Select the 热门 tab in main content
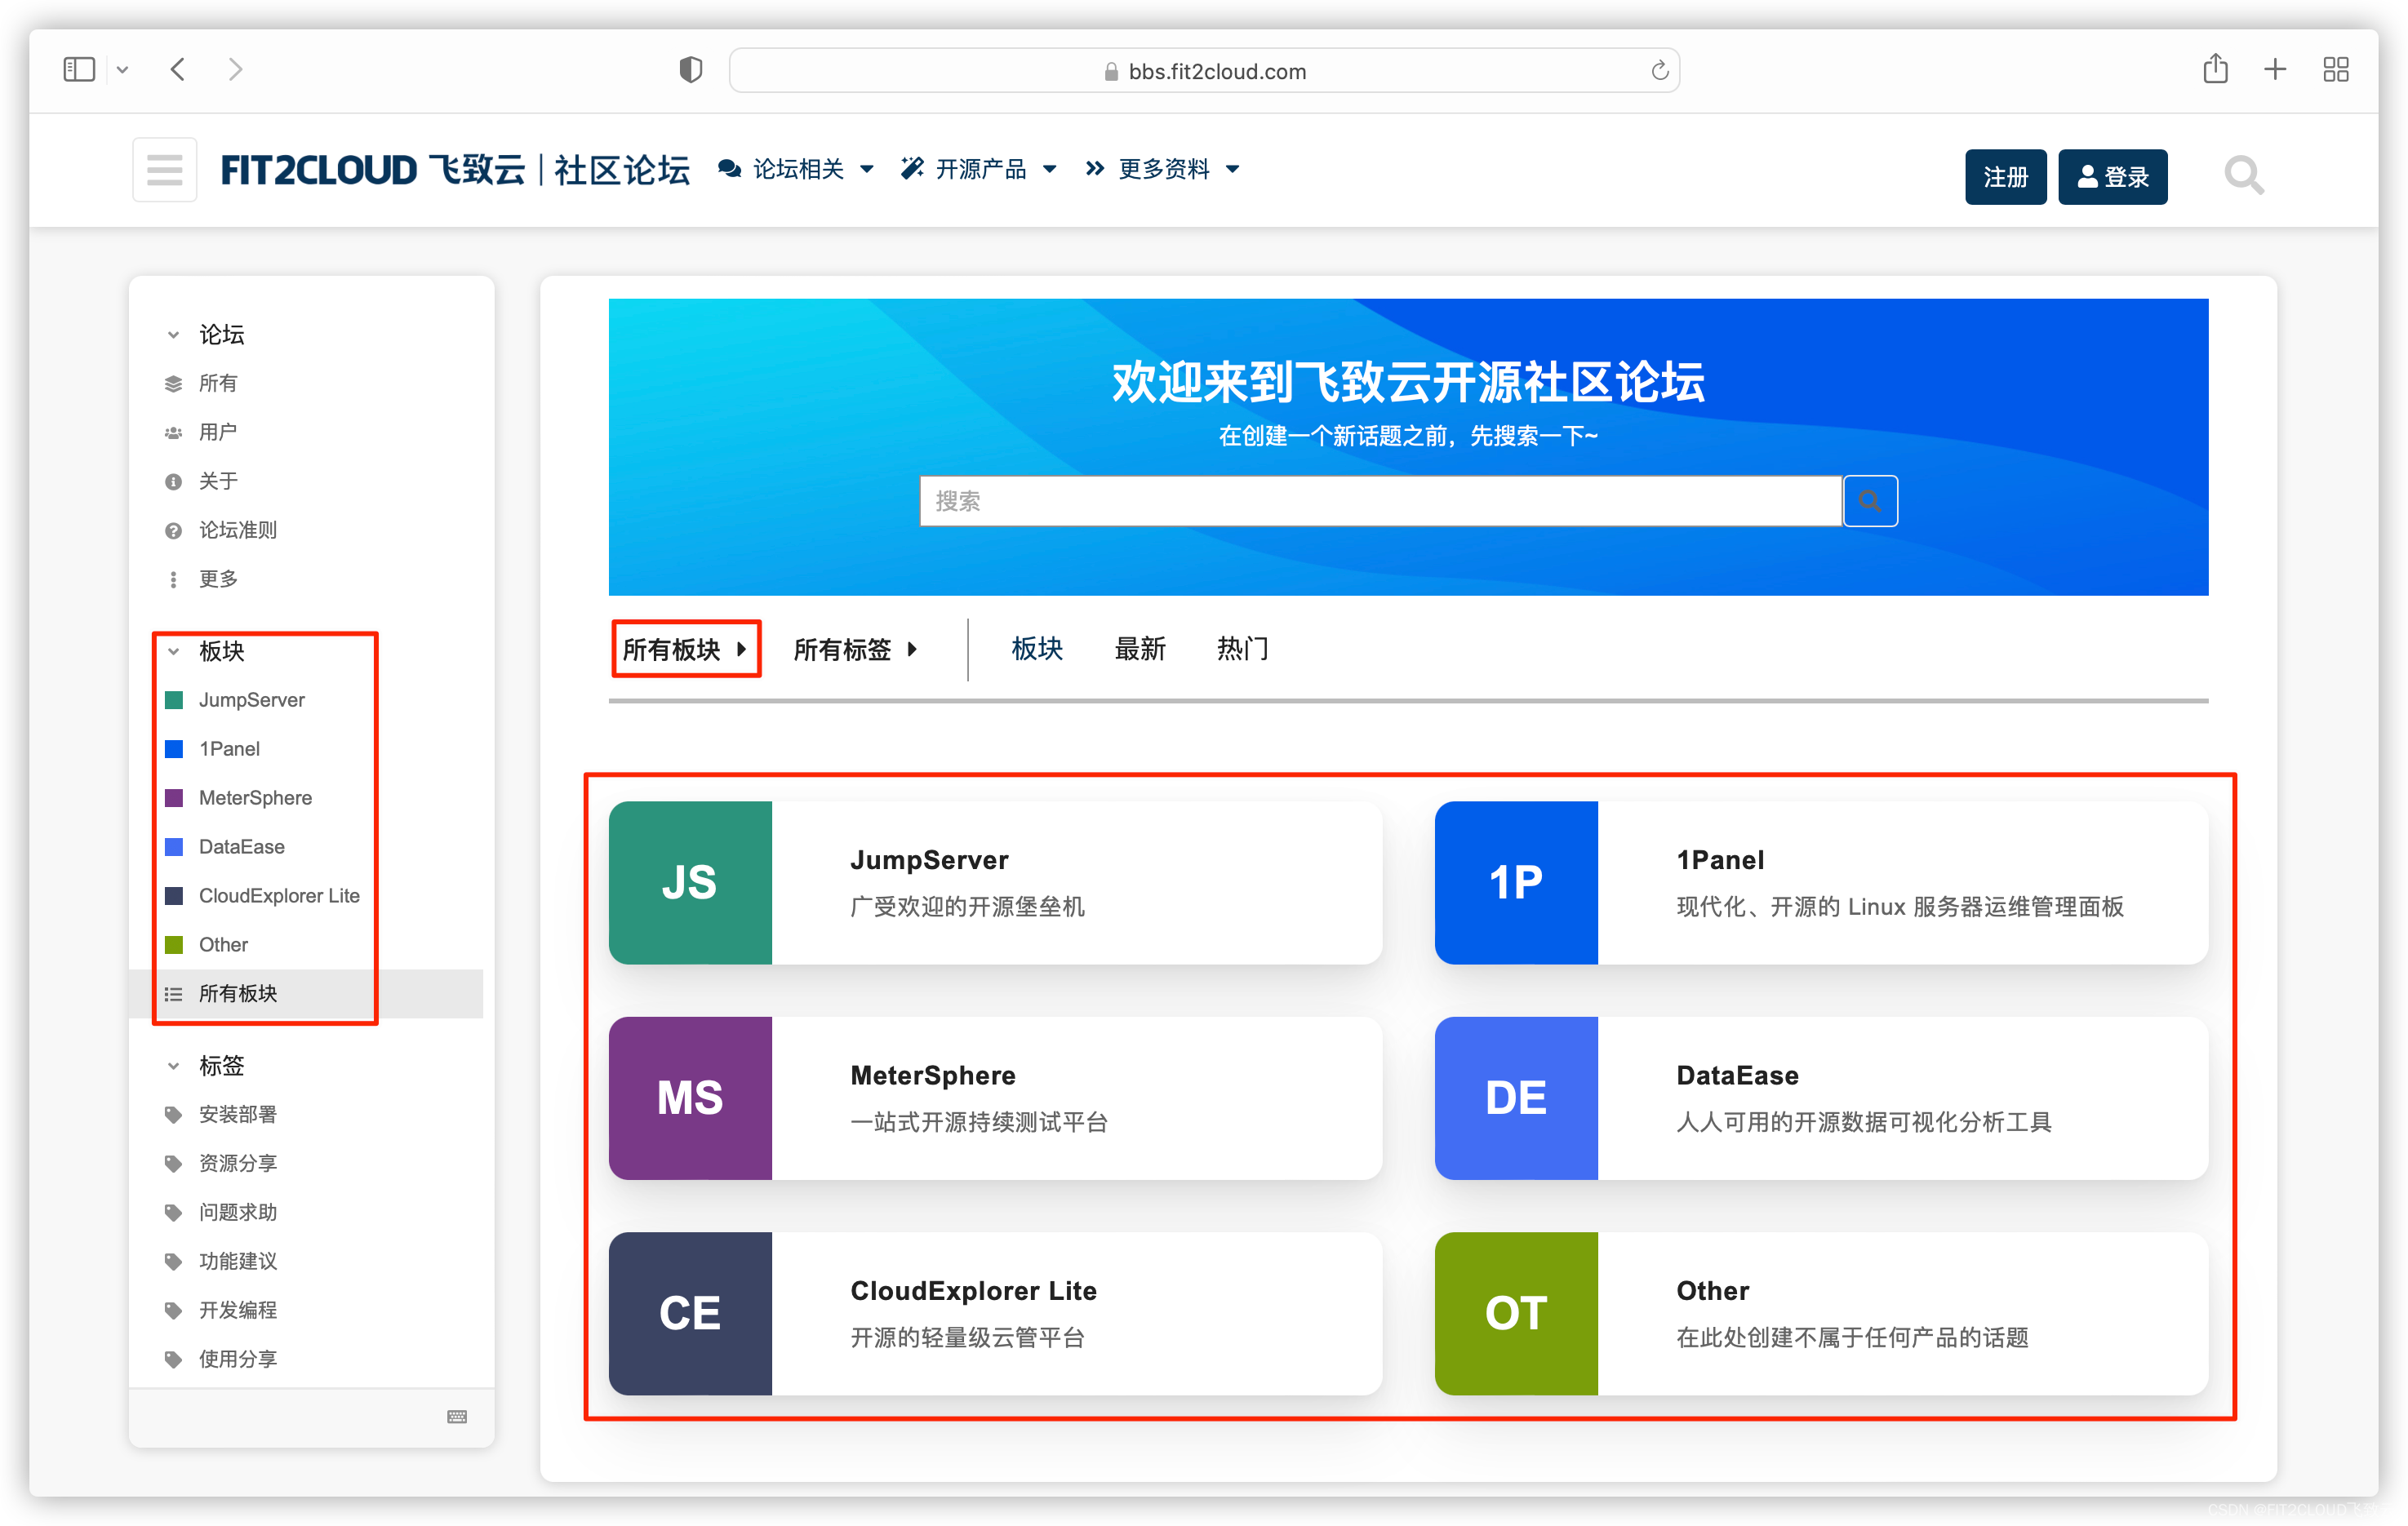 [1228, 645]
